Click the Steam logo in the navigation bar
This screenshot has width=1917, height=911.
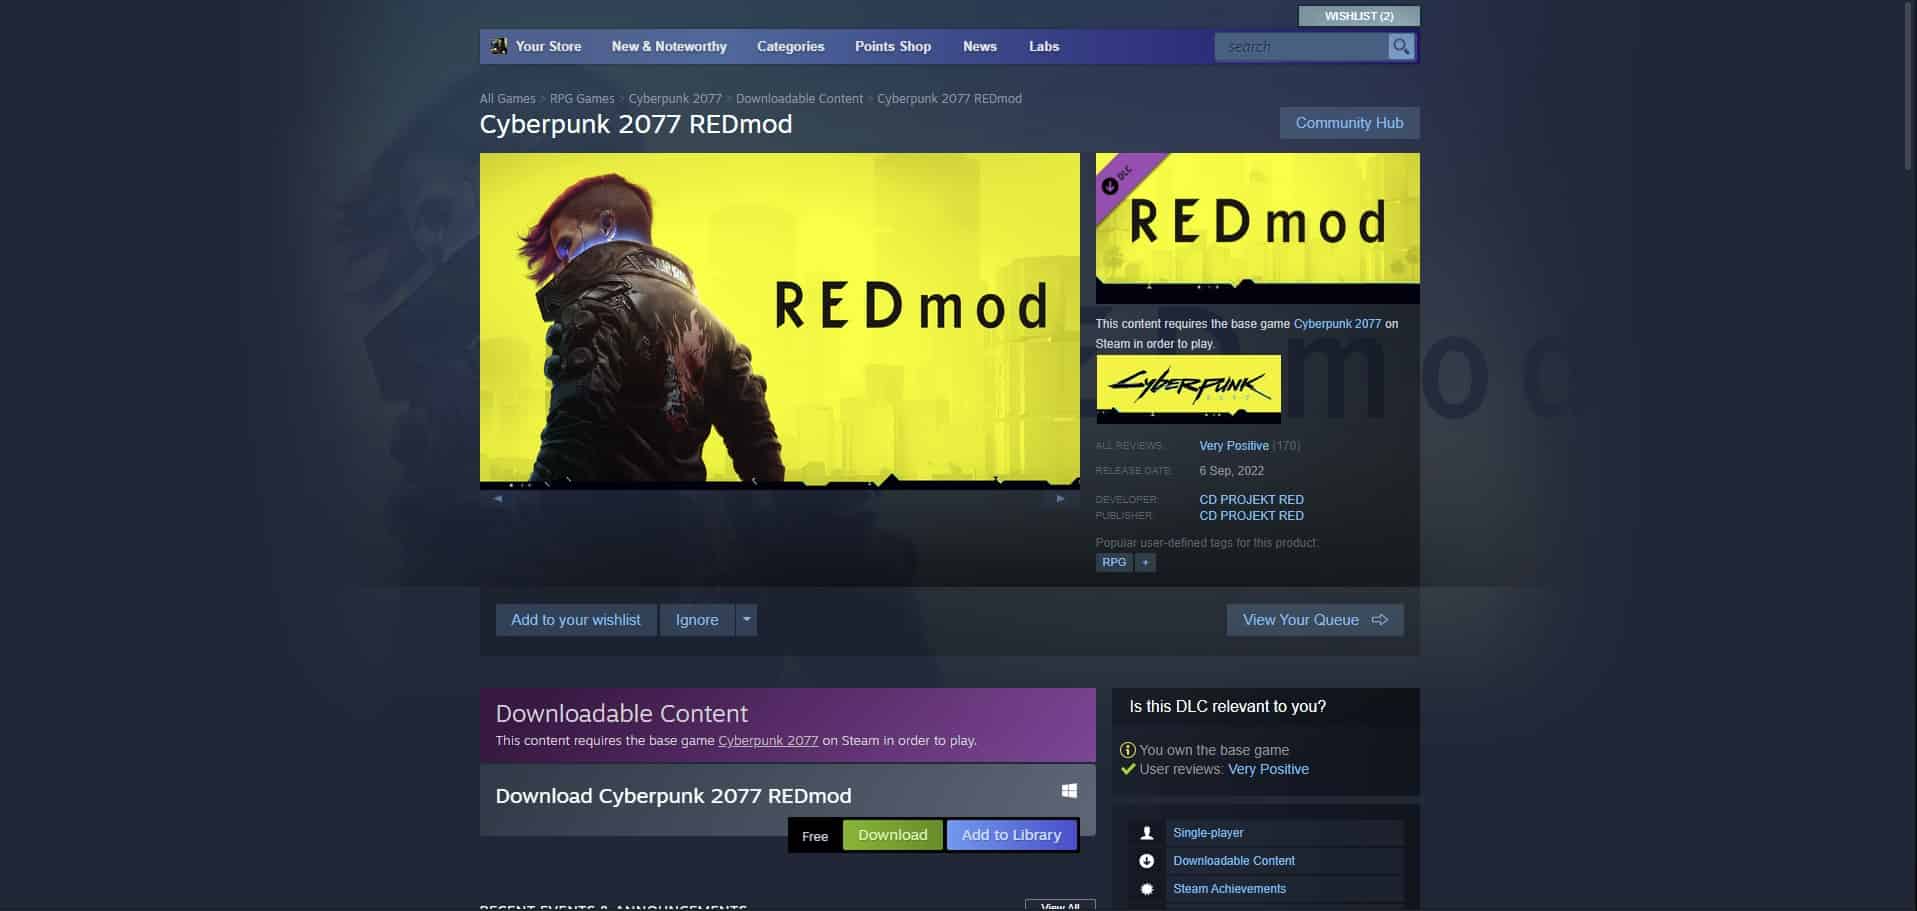tap(499, 45)
